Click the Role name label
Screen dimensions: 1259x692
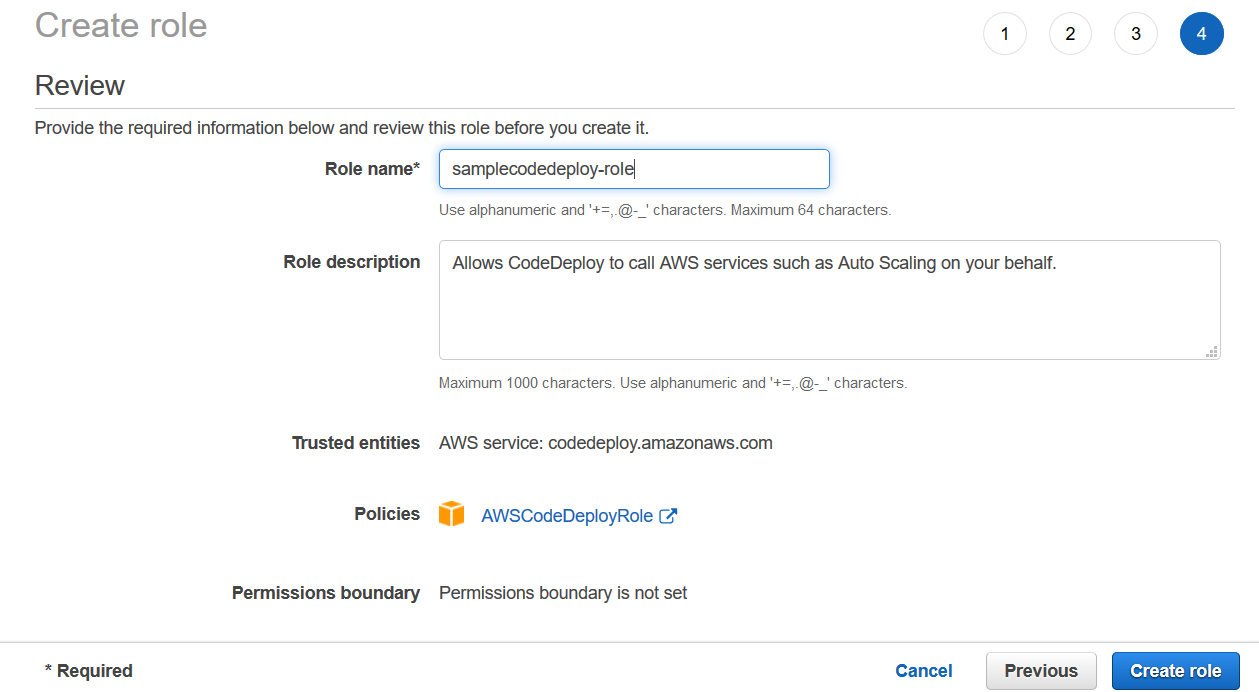tap(372, 169)
